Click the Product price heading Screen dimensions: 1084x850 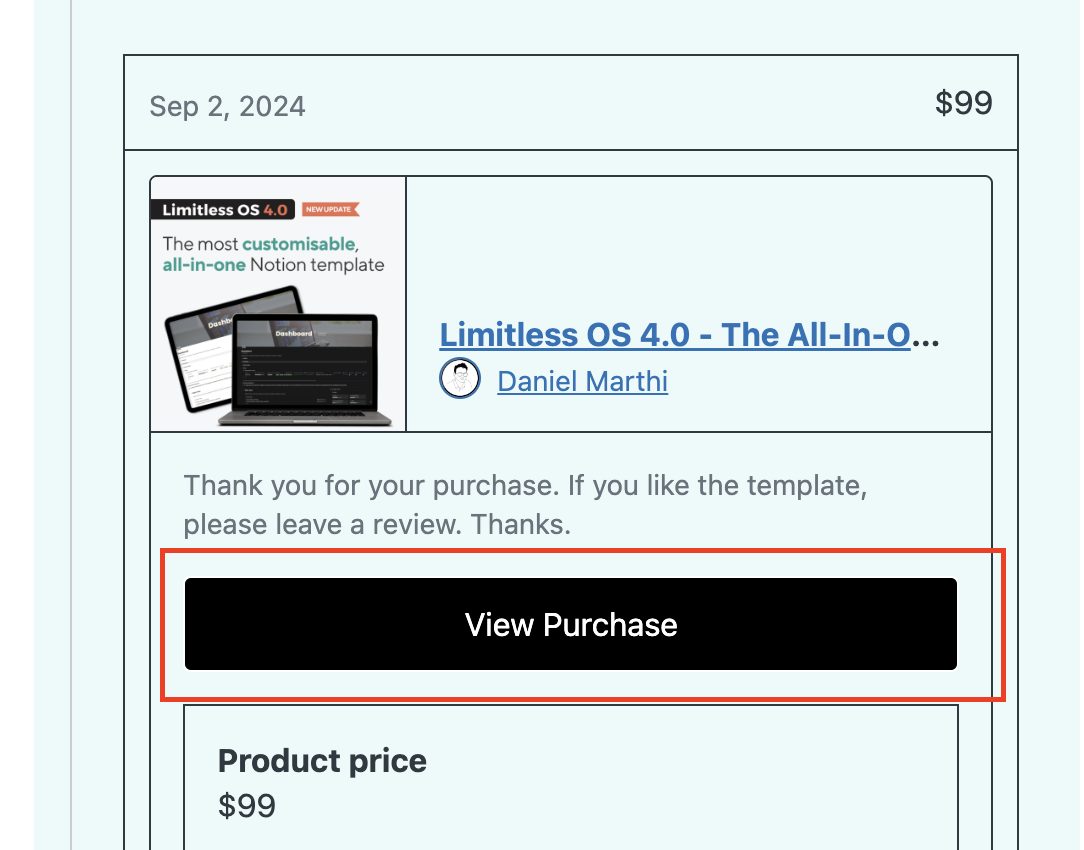[x=322, y=761]
